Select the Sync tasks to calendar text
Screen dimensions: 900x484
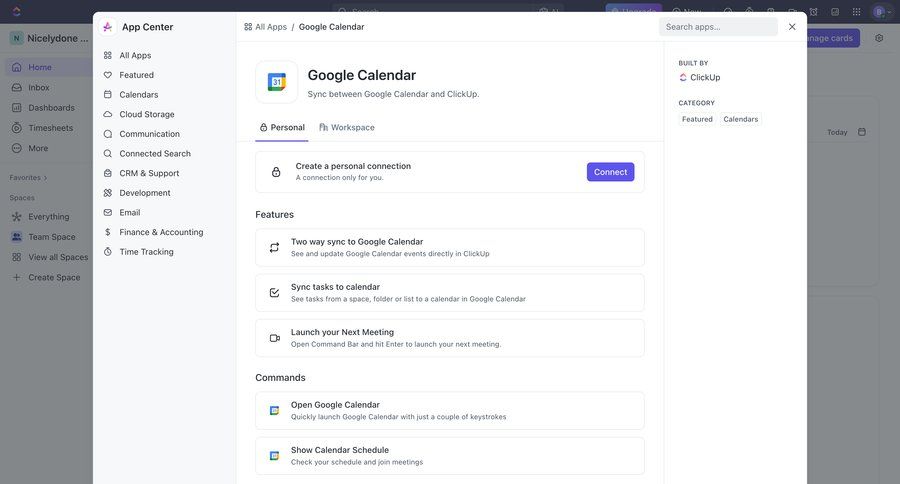[x=335, y=287]
